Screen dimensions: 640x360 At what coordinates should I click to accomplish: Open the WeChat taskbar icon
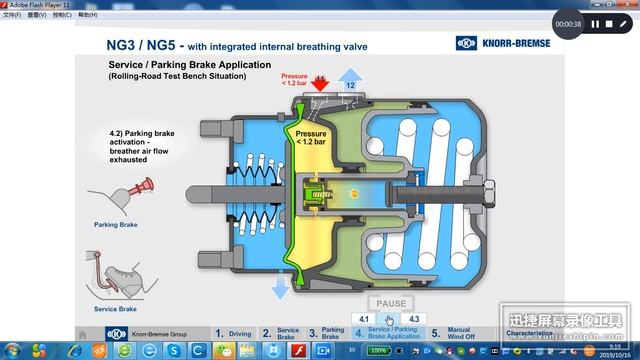pyautogui.click(x=224, y=351)
